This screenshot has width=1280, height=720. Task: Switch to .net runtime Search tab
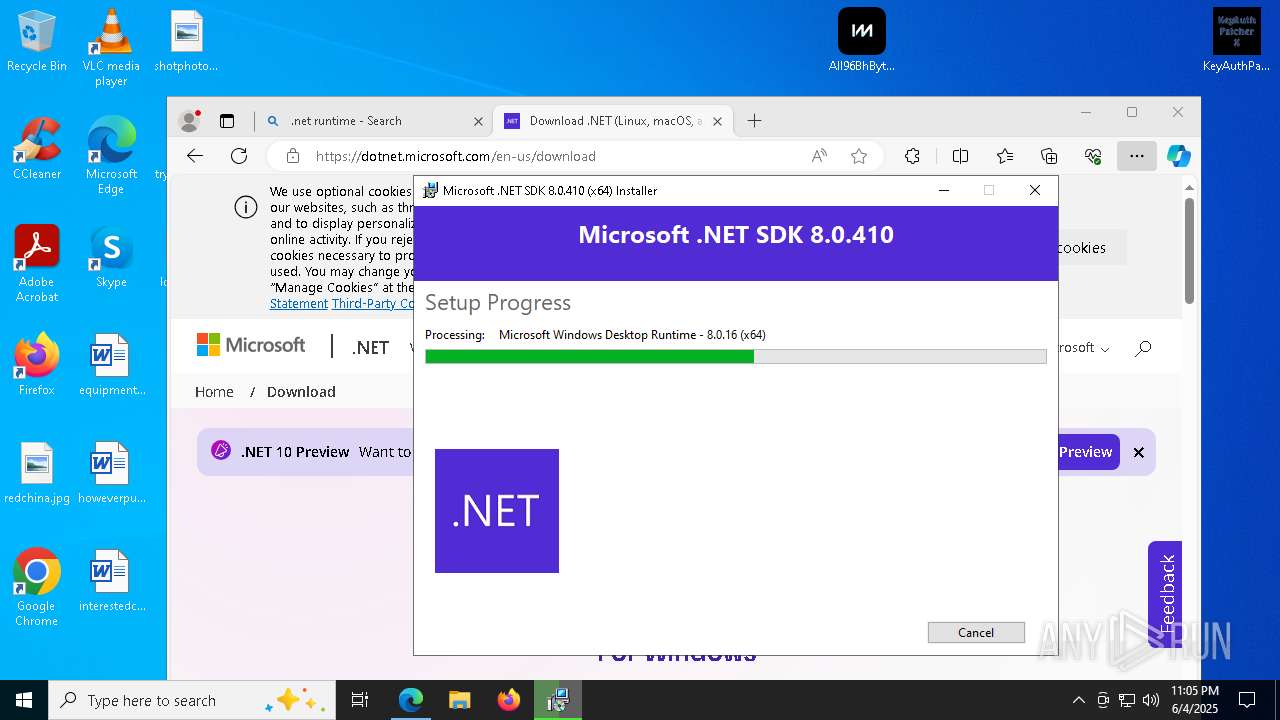(375, 121)
